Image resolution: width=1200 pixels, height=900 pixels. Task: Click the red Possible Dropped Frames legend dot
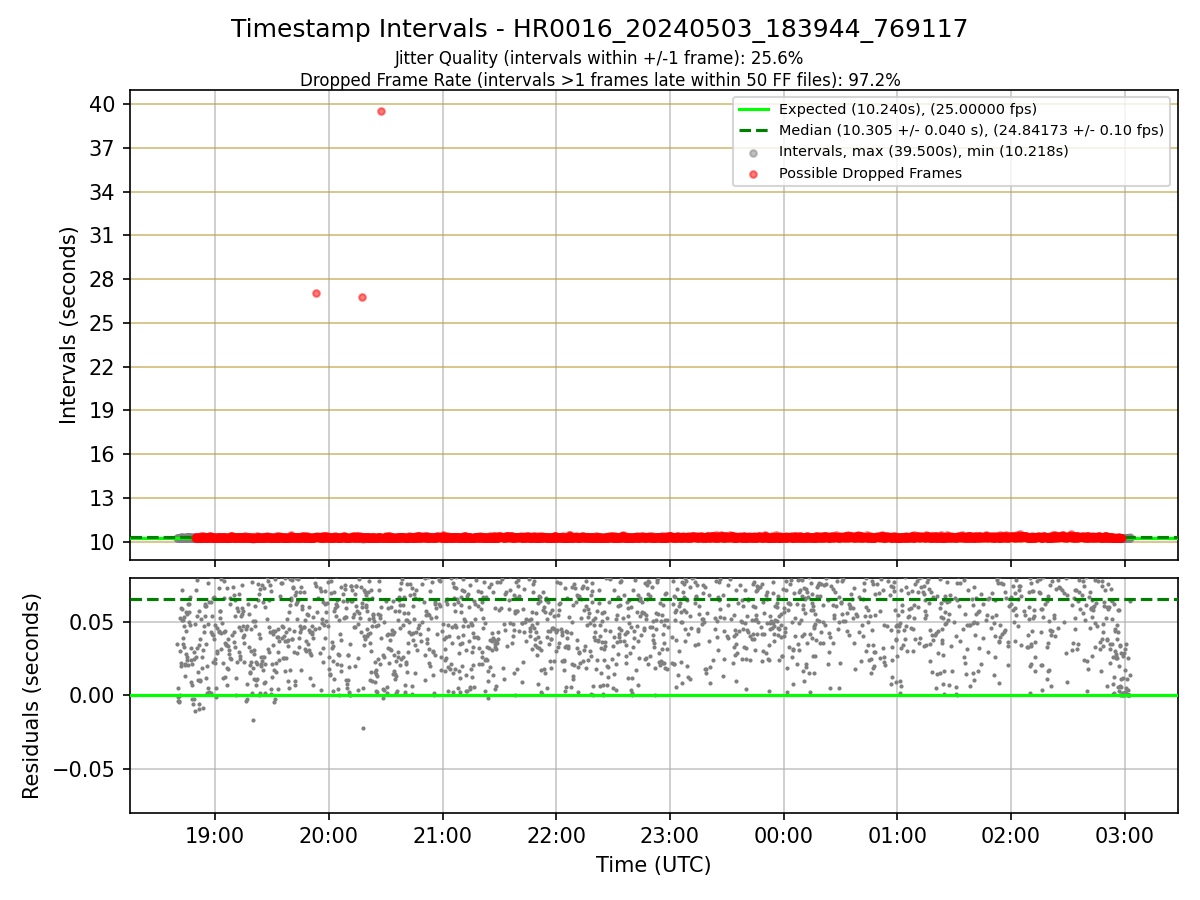(754, 174)
